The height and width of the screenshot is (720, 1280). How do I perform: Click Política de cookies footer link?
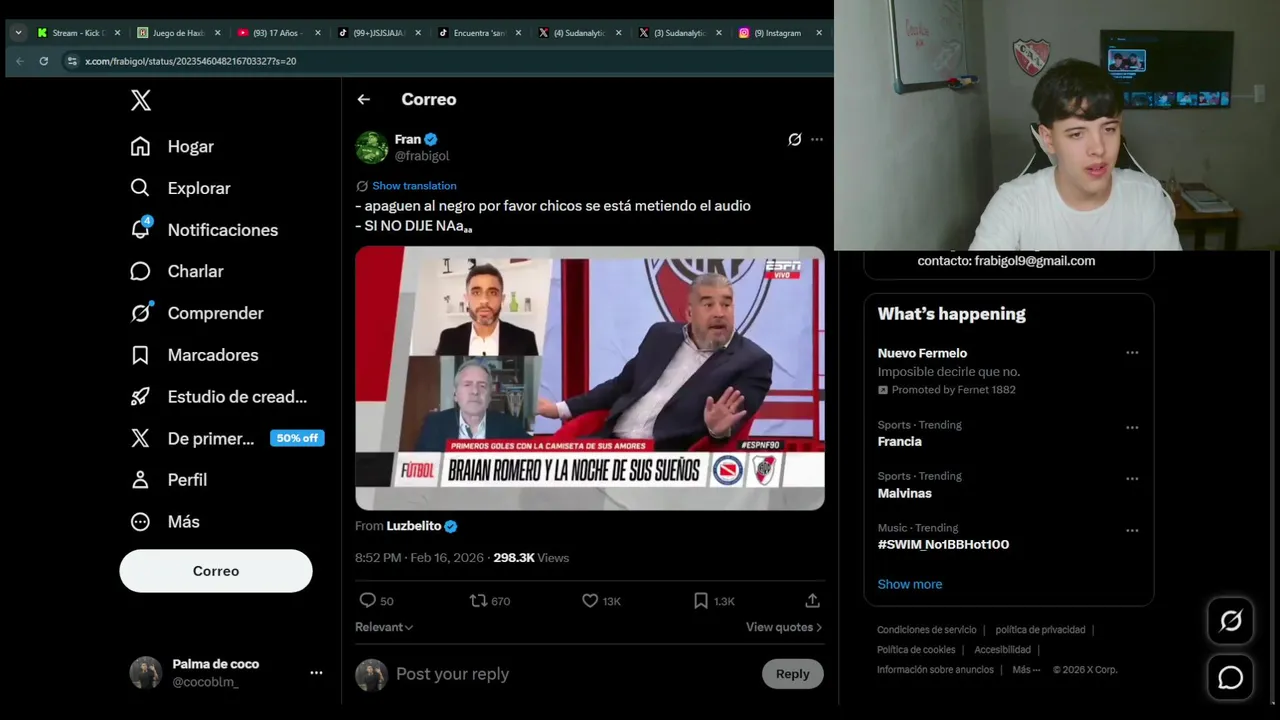pos(916,650)
